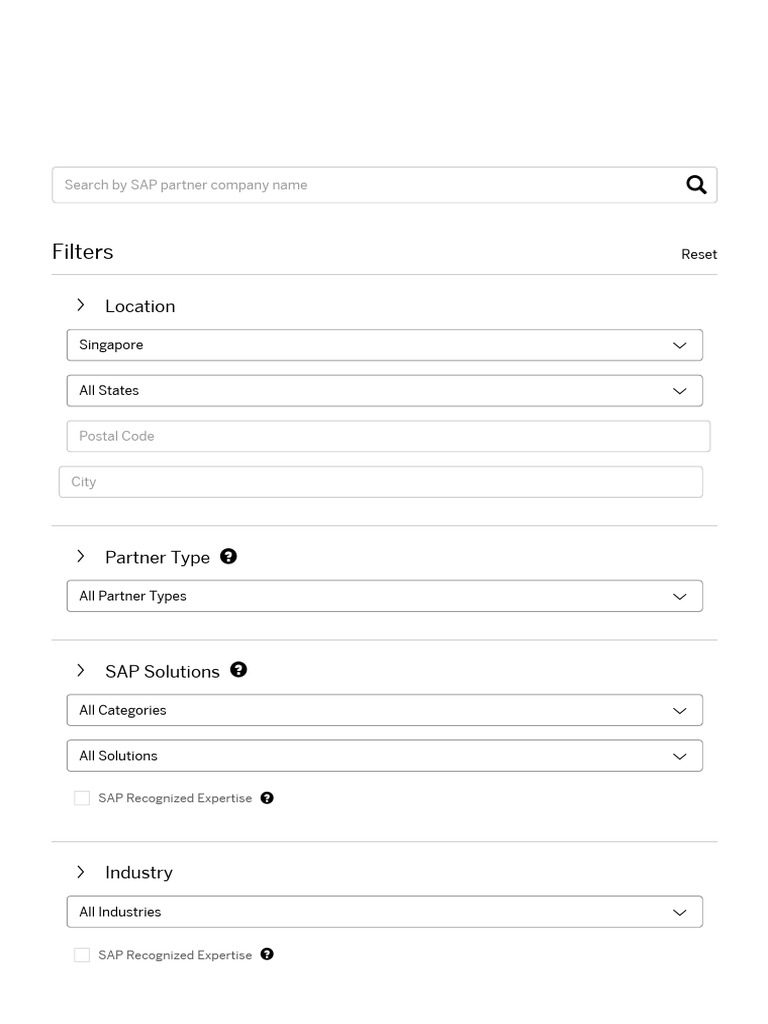The height and width of the screenshot is (1024, 768).
Task: Click the magnifying glass search icon
Action: (x=696, y=185)
